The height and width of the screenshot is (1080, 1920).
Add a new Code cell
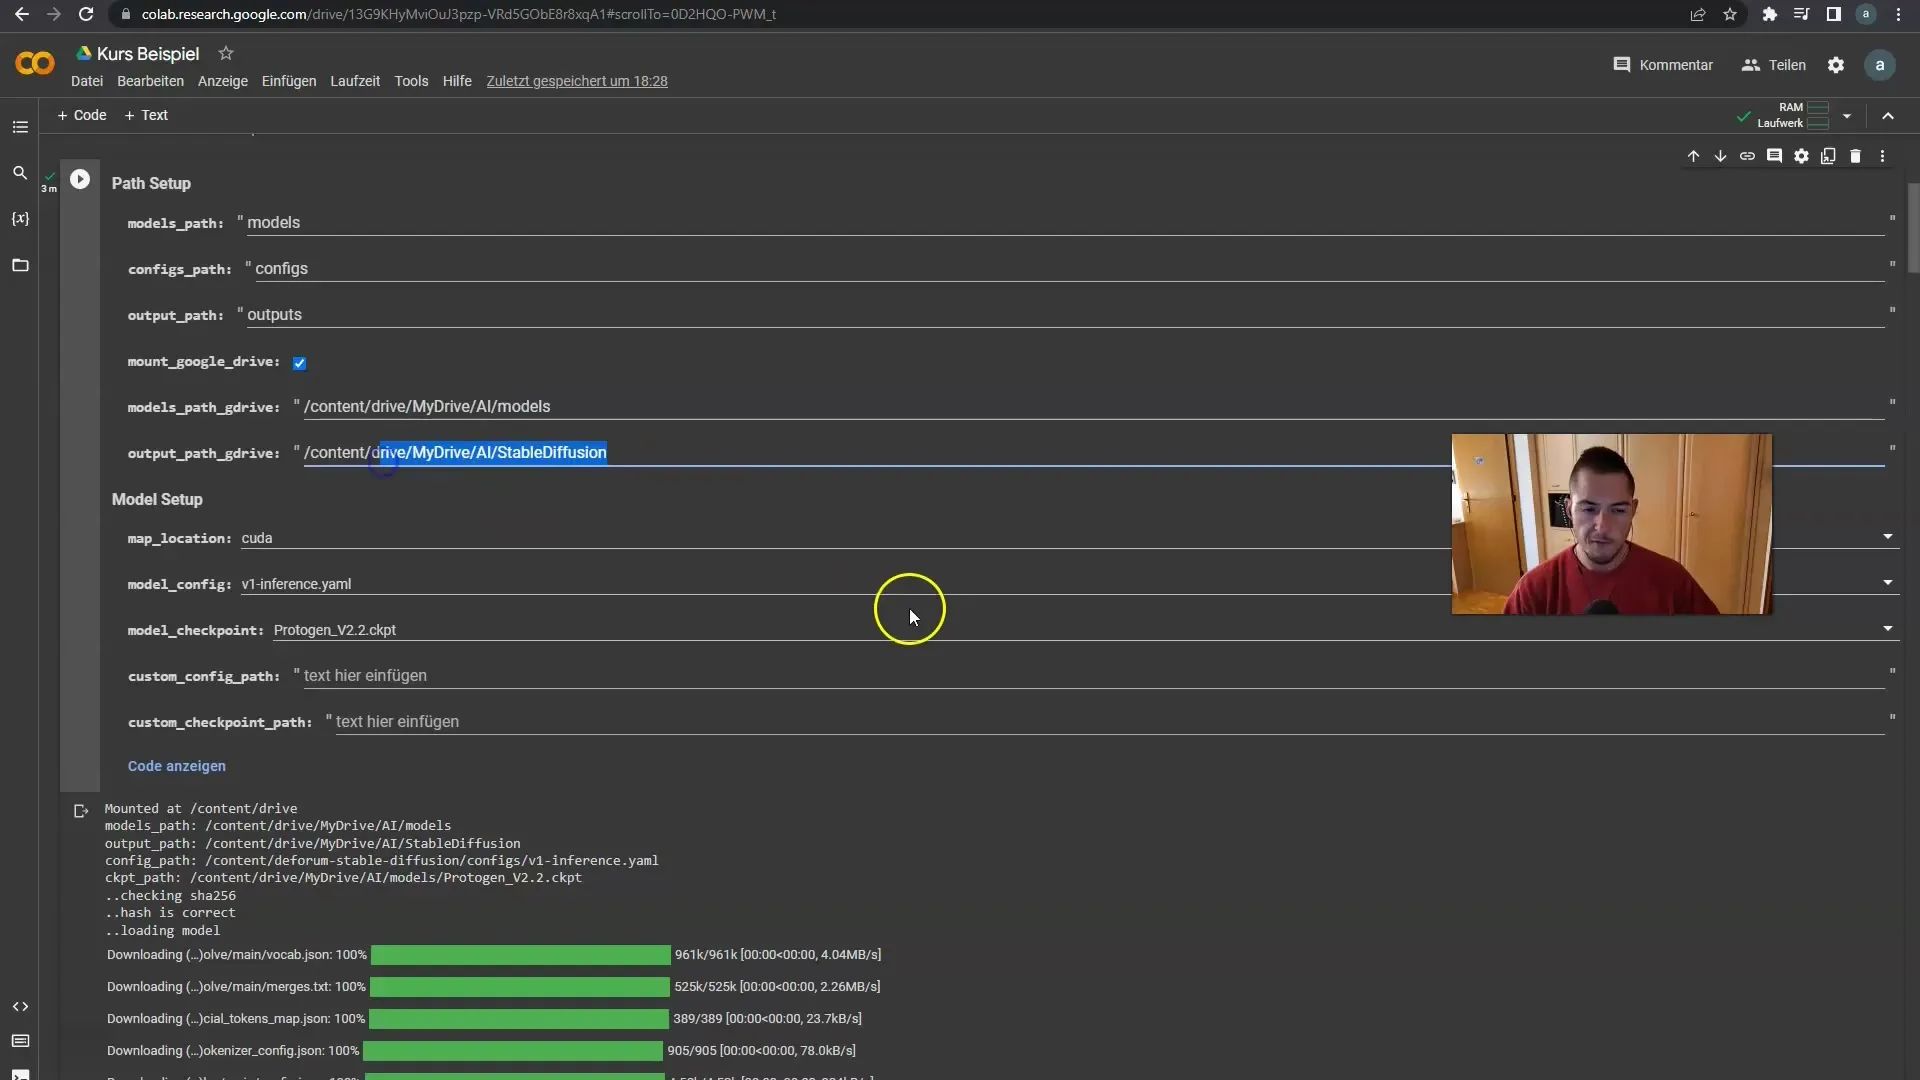(x=81, y=115)
